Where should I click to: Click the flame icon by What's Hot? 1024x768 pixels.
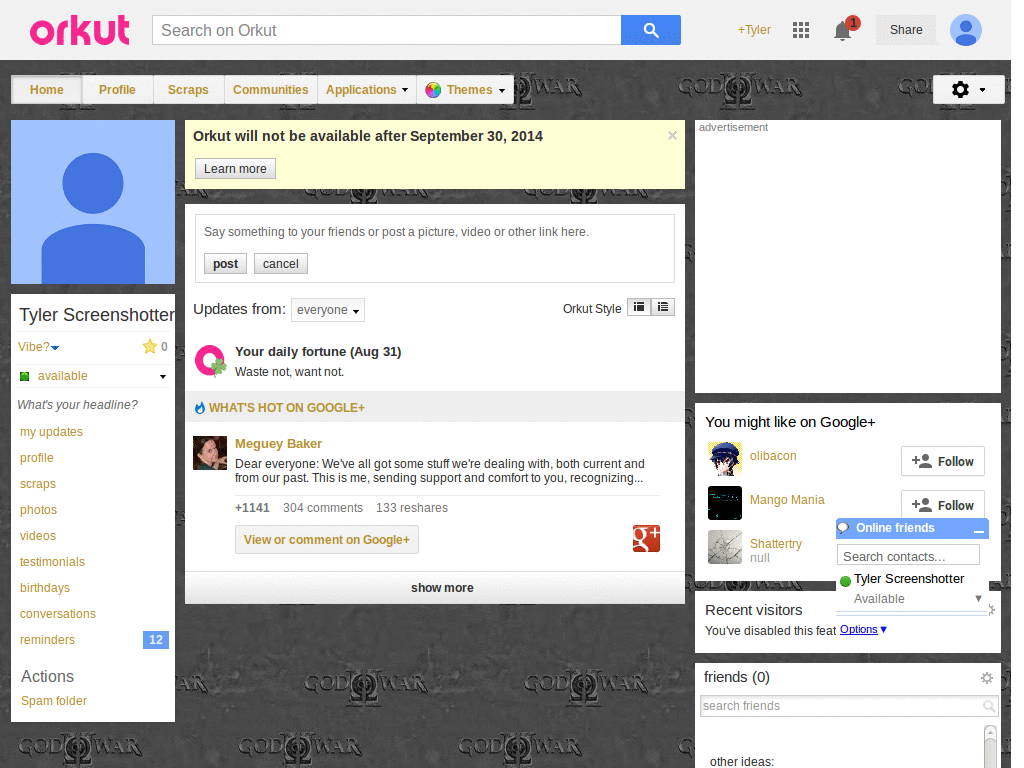coord(200,408)
